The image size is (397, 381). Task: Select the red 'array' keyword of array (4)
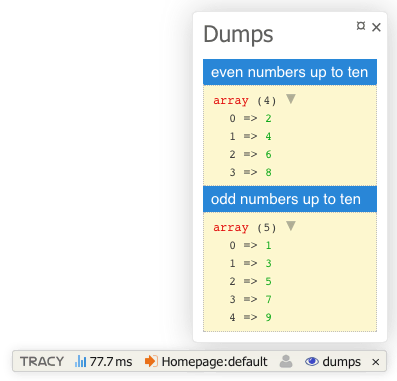[231, 100]
